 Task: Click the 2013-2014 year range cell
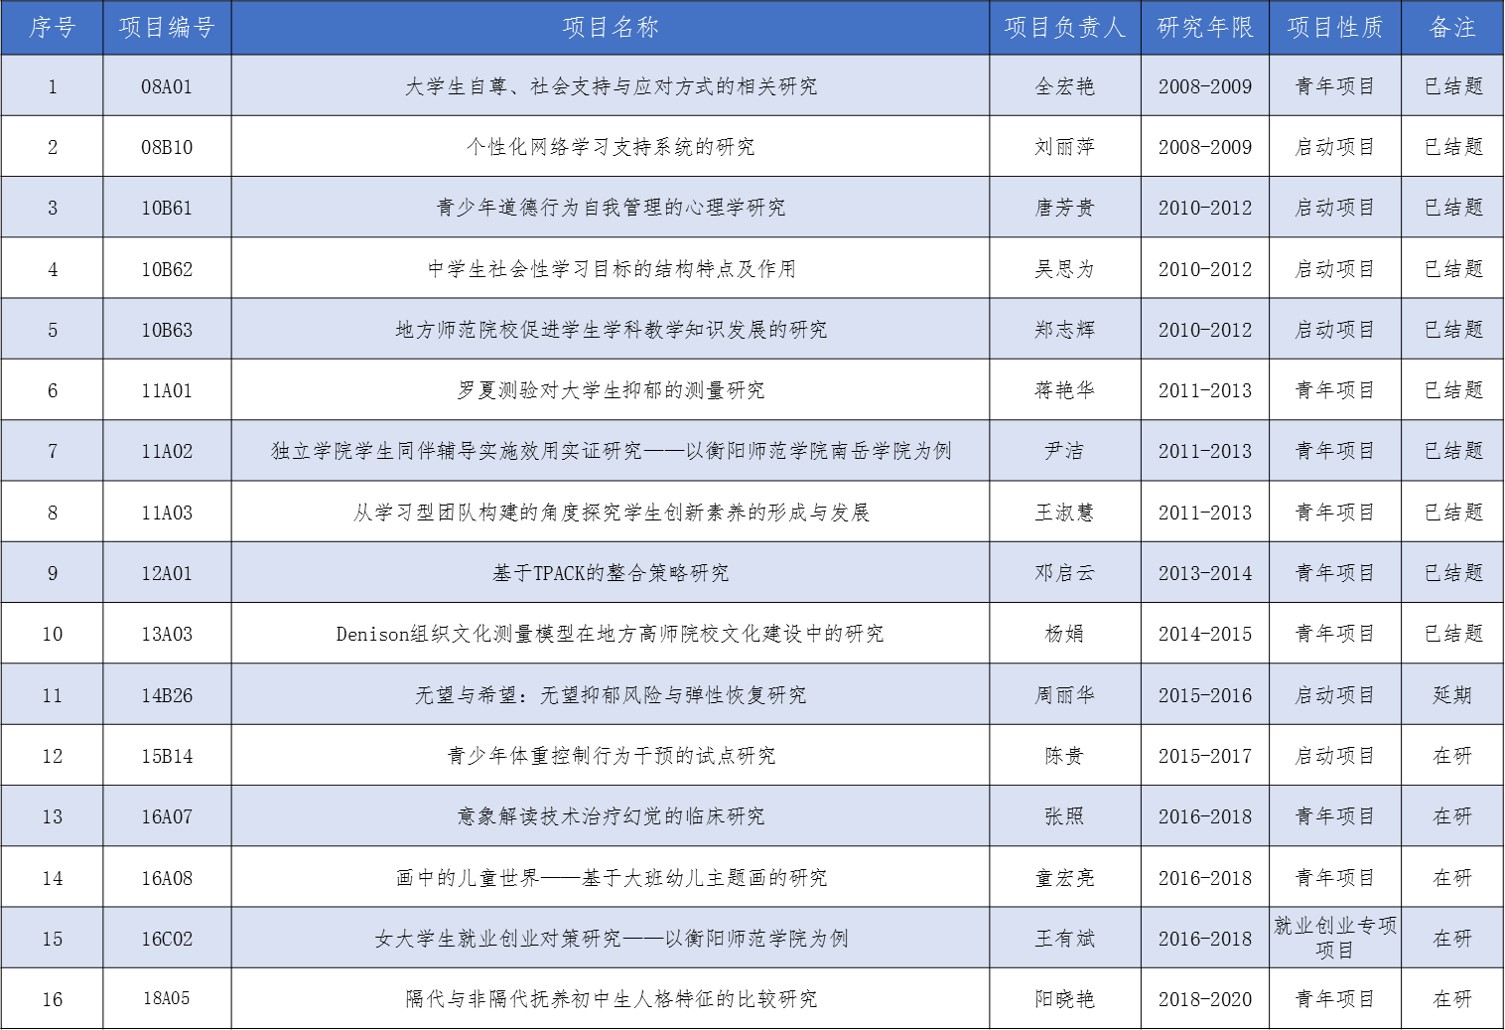(1205, 573)
